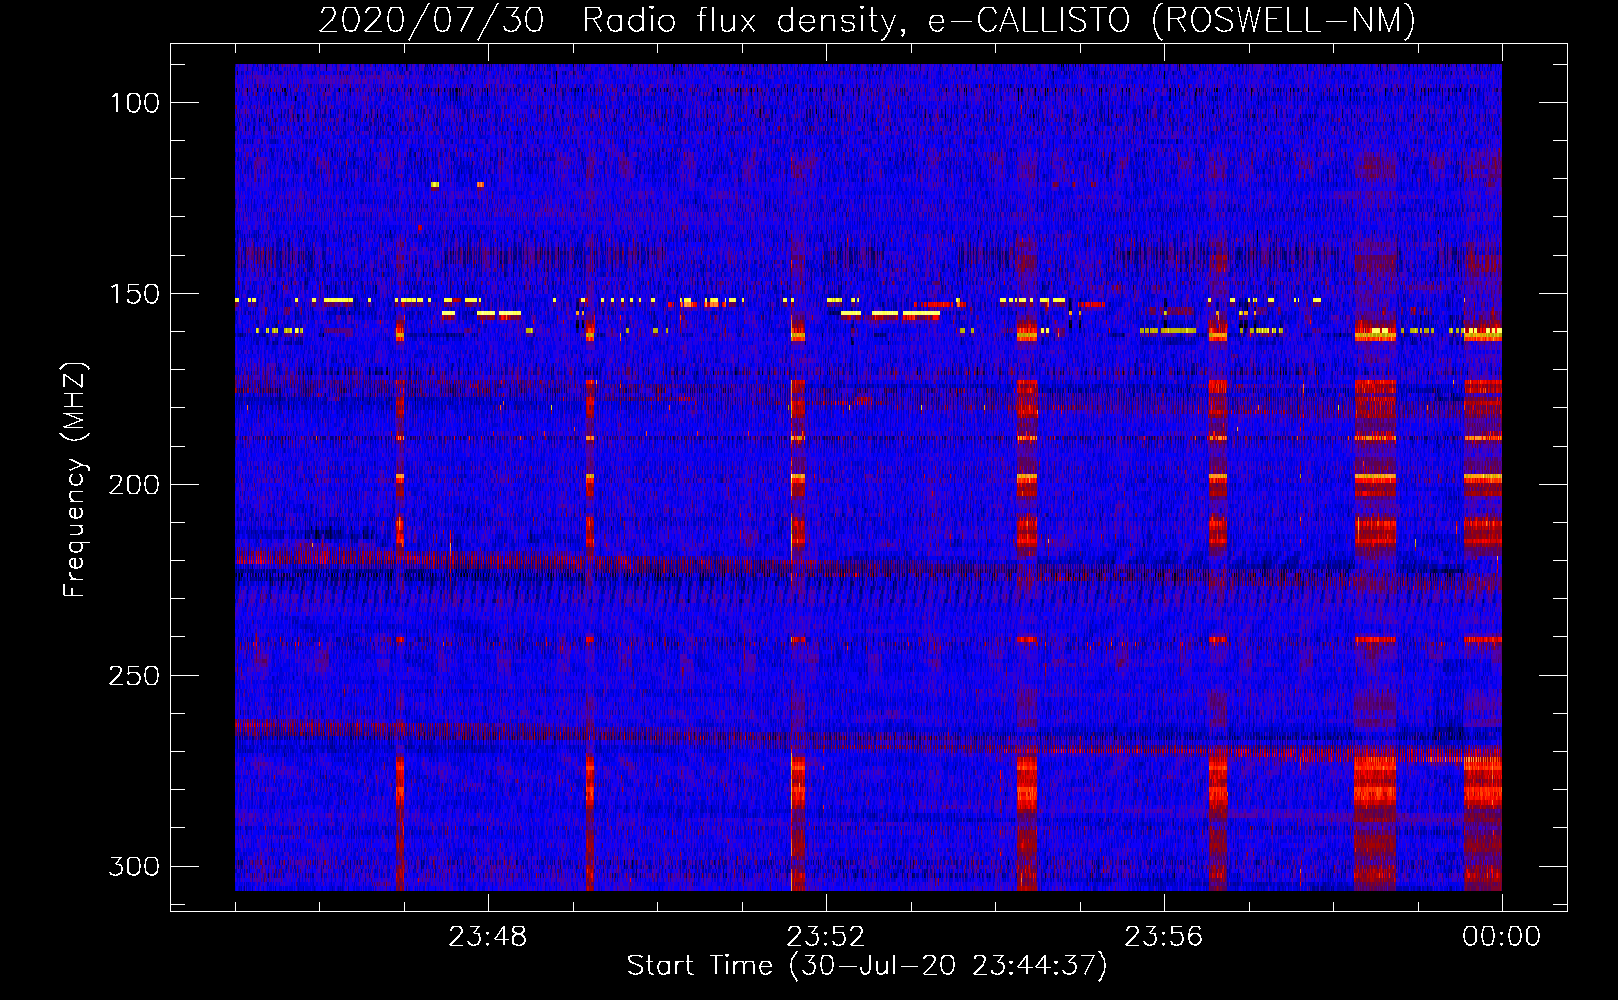The height and width of the screenshot is (1000, 1618).
Task: Click the 200 frequency tick label
Action: pyautogui.click(x=135, y=485)
